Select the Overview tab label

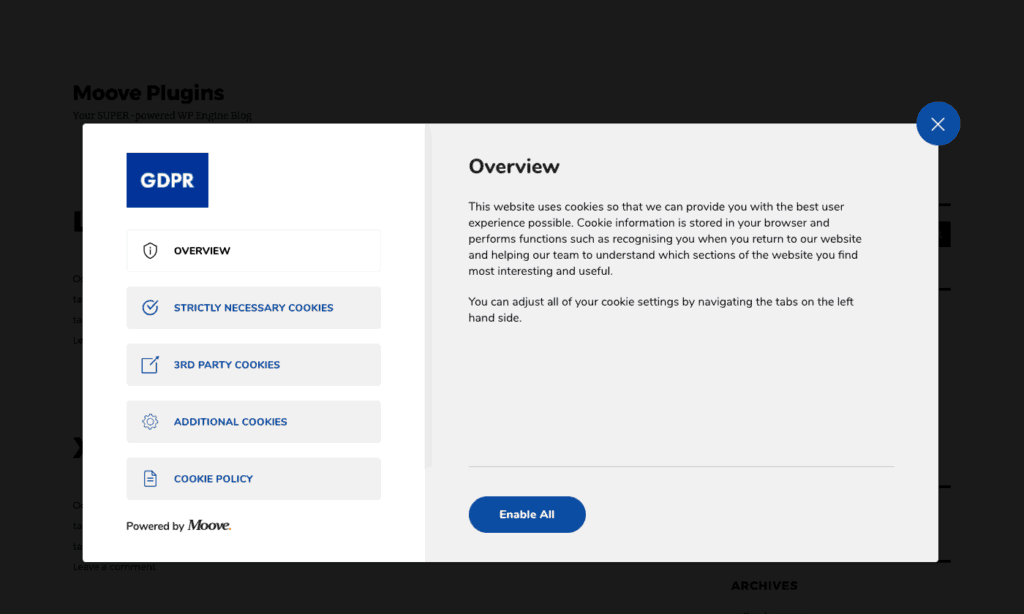click(202, 251)
